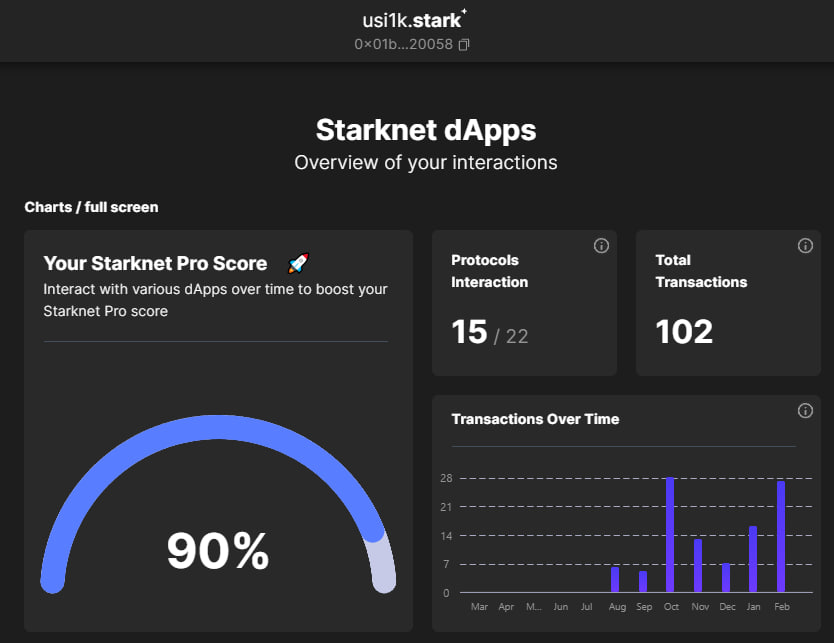Select the February bar in the chart

[781, 537]
